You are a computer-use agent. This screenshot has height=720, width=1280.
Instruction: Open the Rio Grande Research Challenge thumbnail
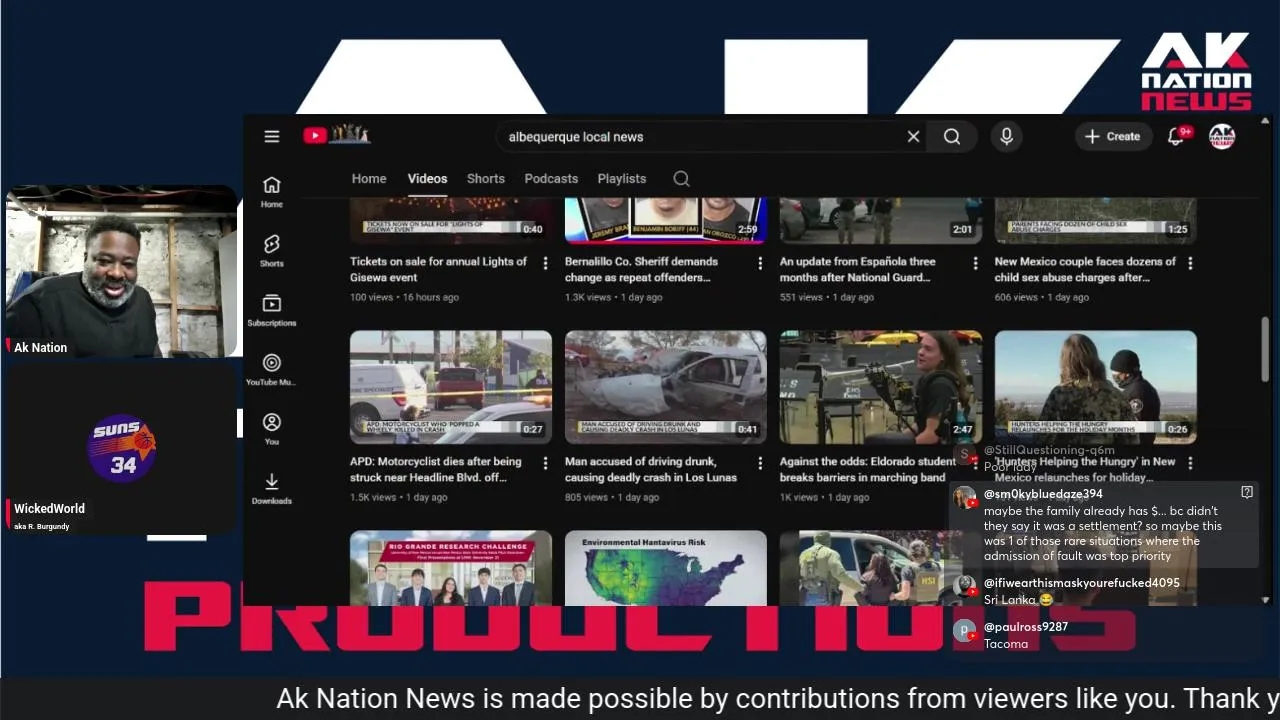[451, 568]
